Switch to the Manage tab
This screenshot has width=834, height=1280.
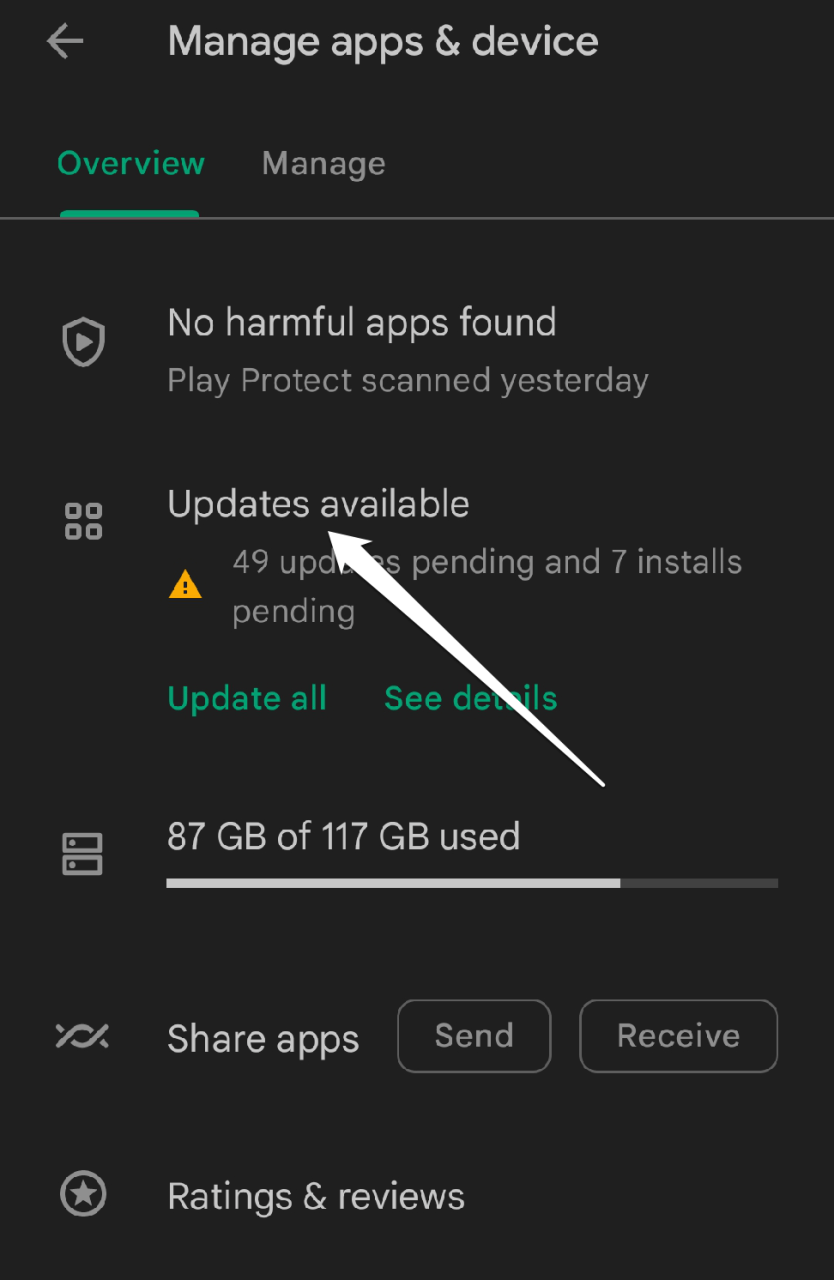[x=323, y=164]
